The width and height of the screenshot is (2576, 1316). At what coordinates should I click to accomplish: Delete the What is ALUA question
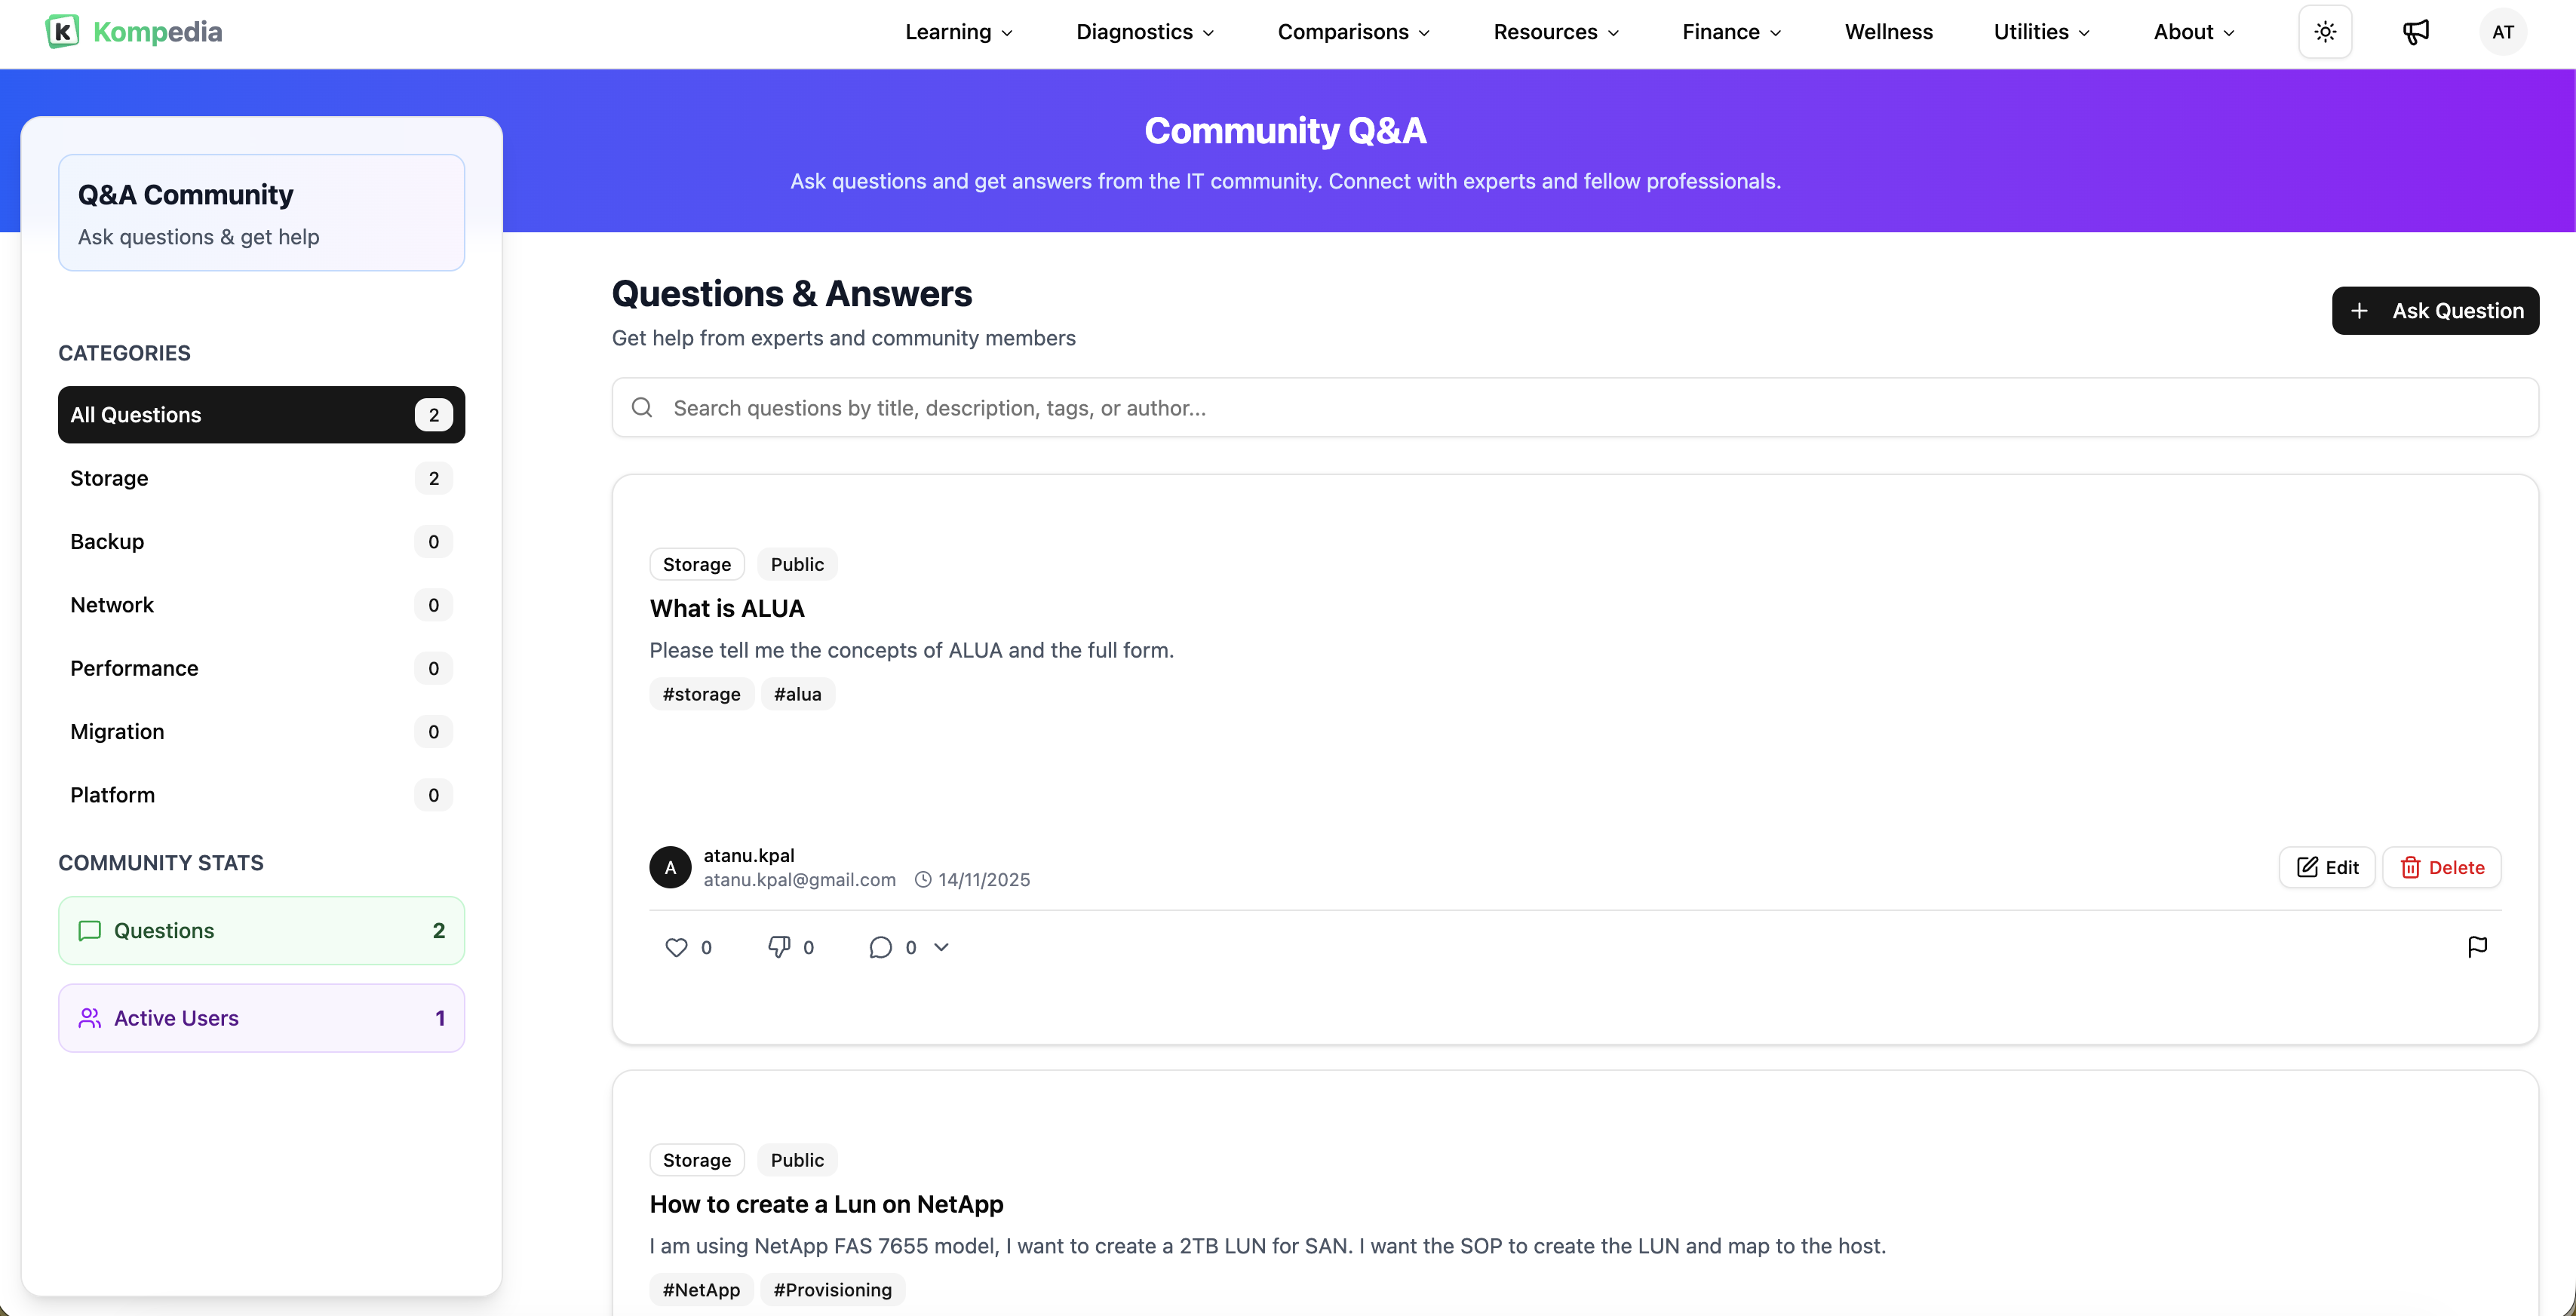(2441, 867)
